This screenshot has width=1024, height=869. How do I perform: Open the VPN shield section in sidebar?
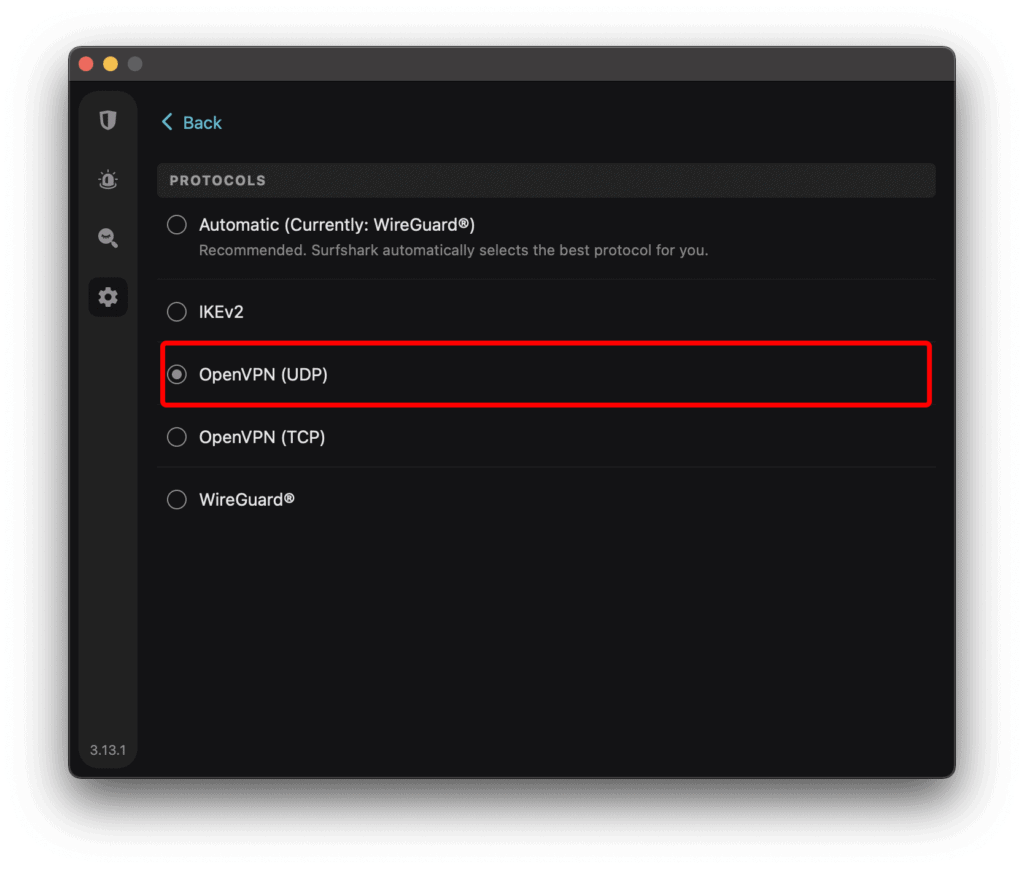(x=108, y=121)
